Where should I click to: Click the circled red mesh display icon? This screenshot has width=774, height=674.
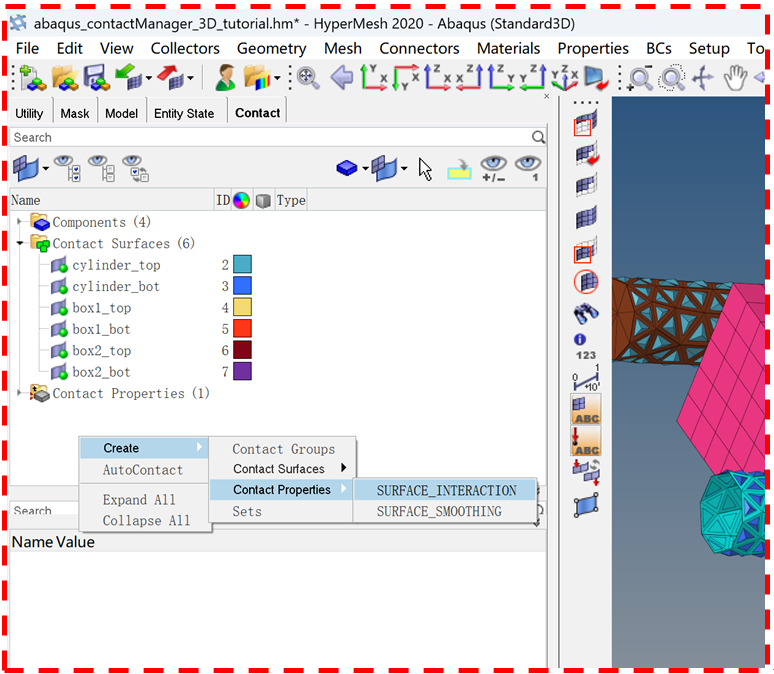coord(586,282)
